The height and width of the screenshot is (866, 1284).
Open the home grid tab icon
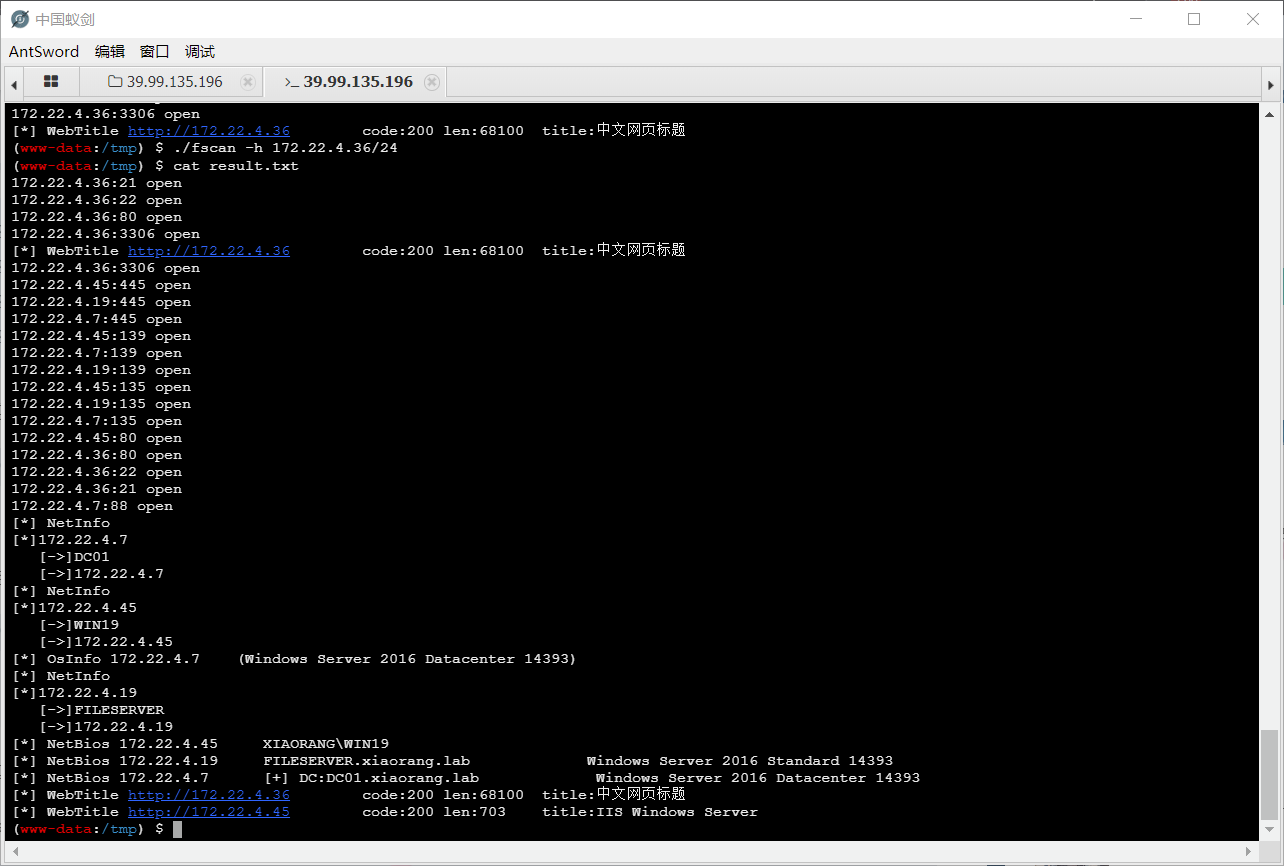51,82
